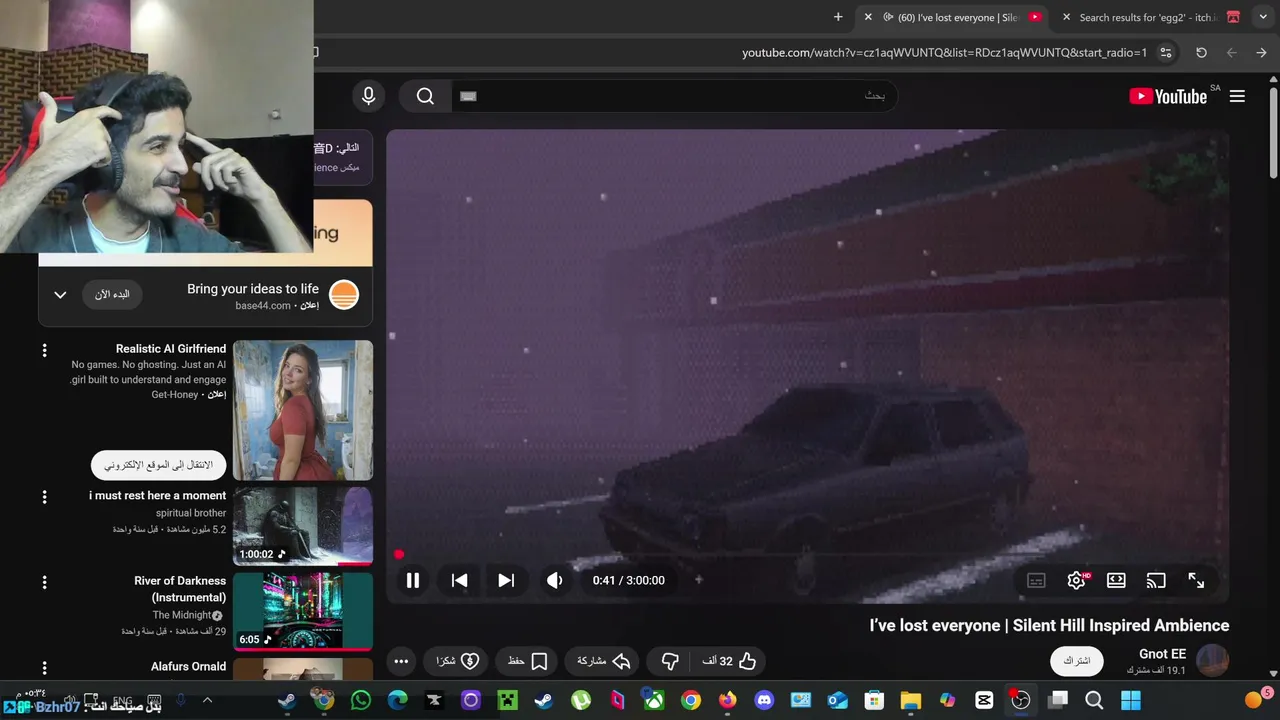Screen dimensions: 1280x720
Task: Open the YouTube hamburger guide menu
Action: [1237, 96]
